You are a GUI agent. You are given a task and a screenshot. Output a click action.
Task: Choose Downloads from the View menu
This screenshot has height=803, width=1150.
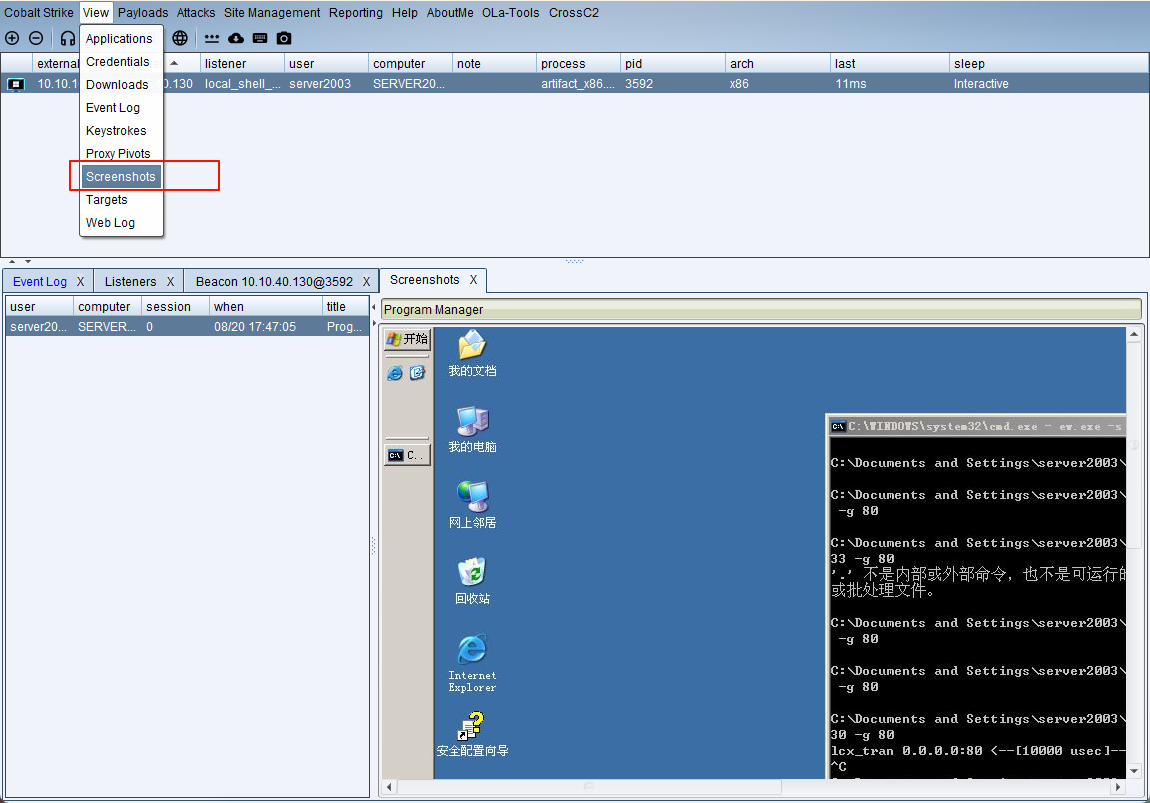(121, 84)
